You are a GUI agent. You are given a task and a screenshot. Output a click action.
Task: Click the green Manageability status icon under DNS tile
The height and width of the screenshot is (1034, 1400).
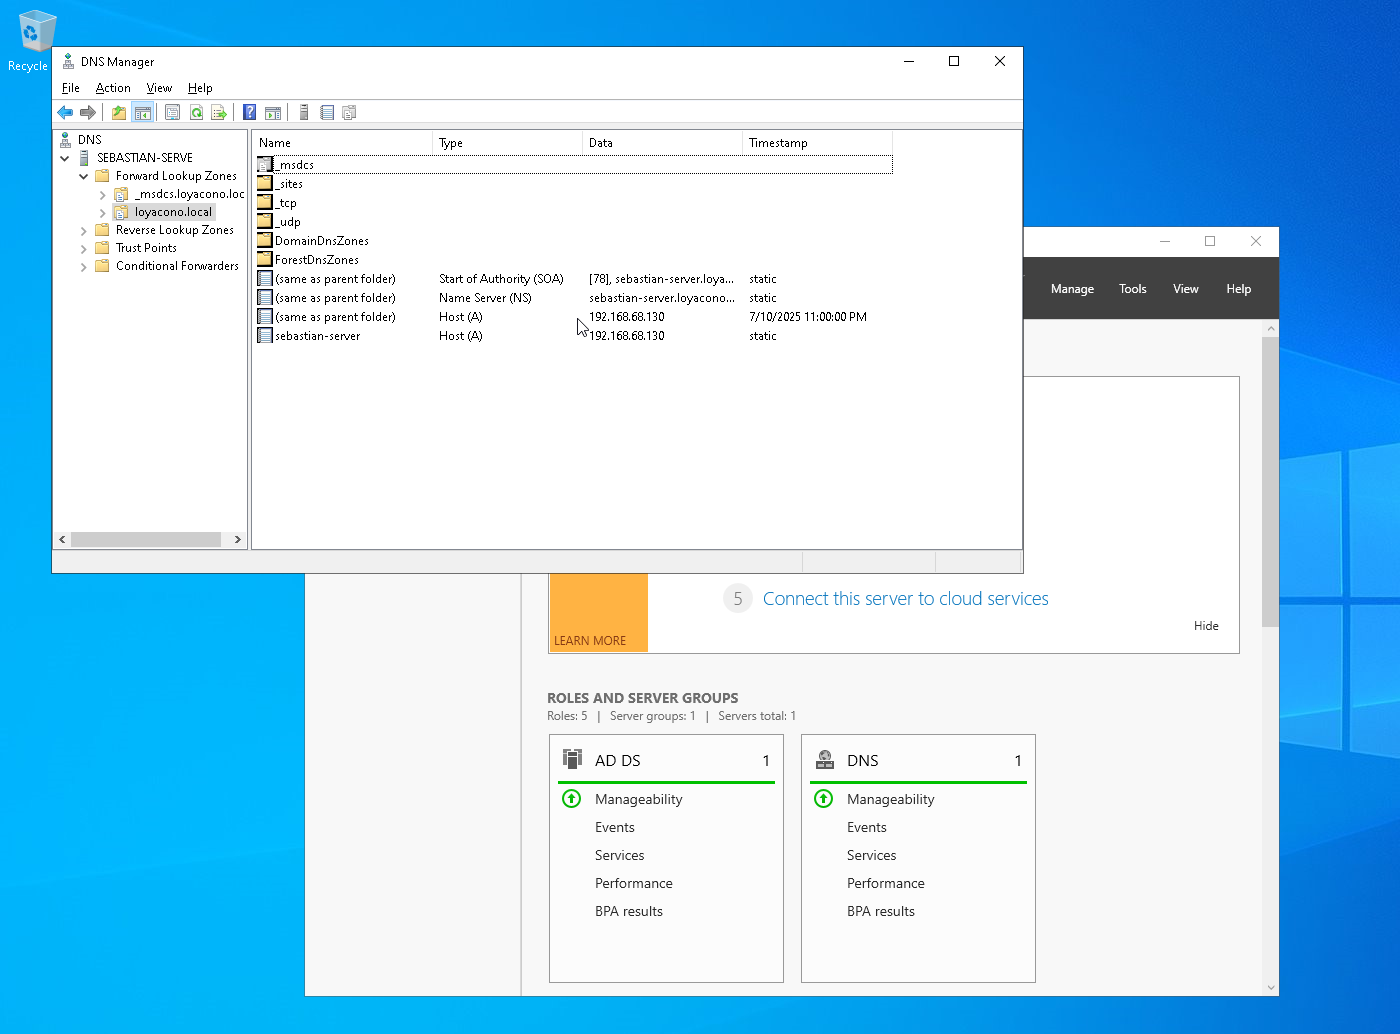(x=823, y=798)
